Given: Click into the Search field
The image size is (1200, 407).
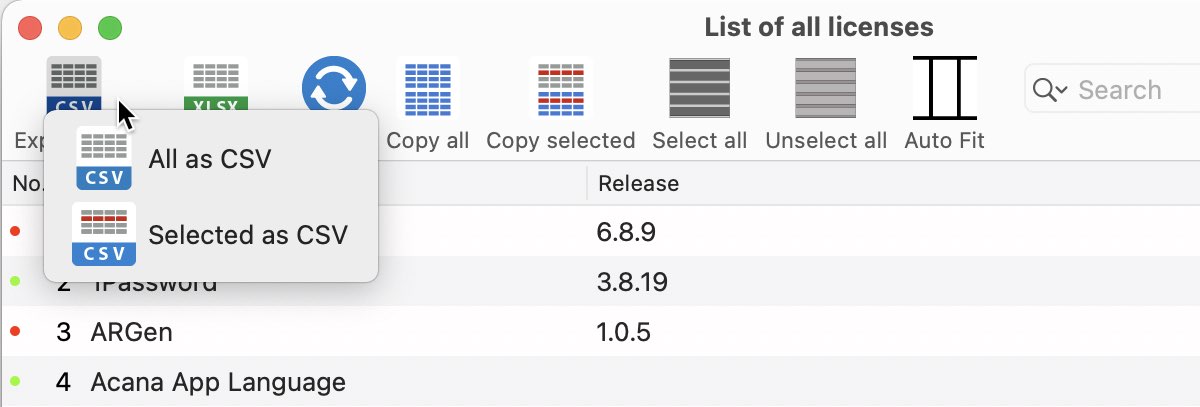Looking at the screenshot, I should 1120,90.
